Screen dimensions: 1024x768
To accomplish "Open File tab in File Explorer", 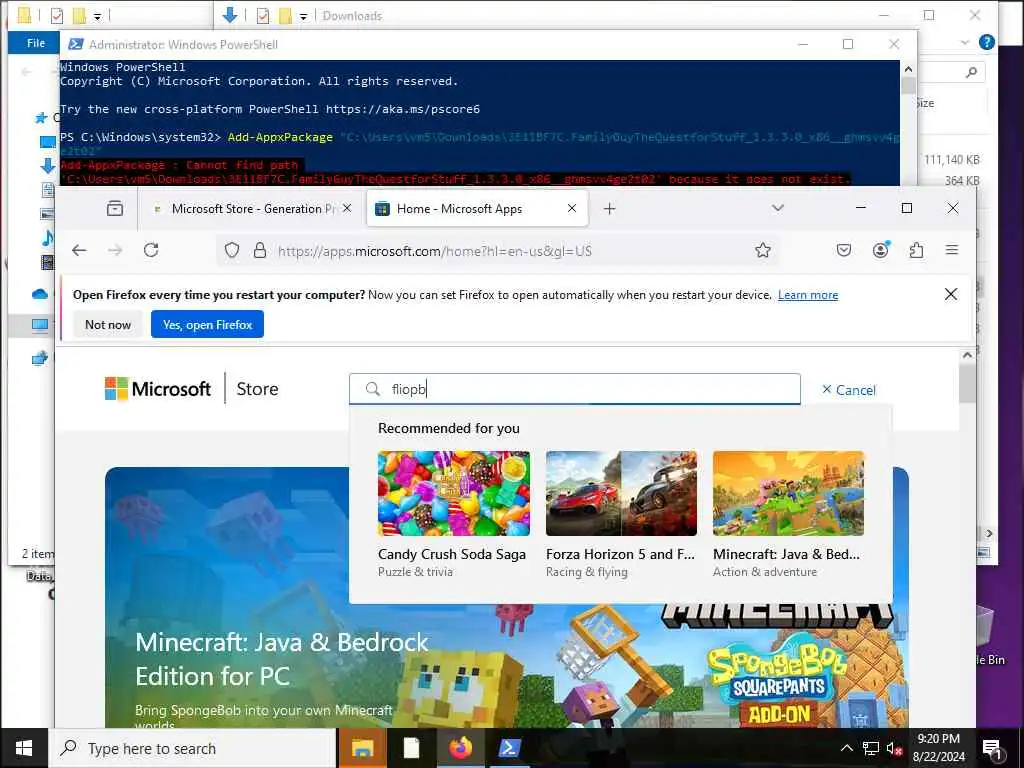I will (x=36, y=43).
